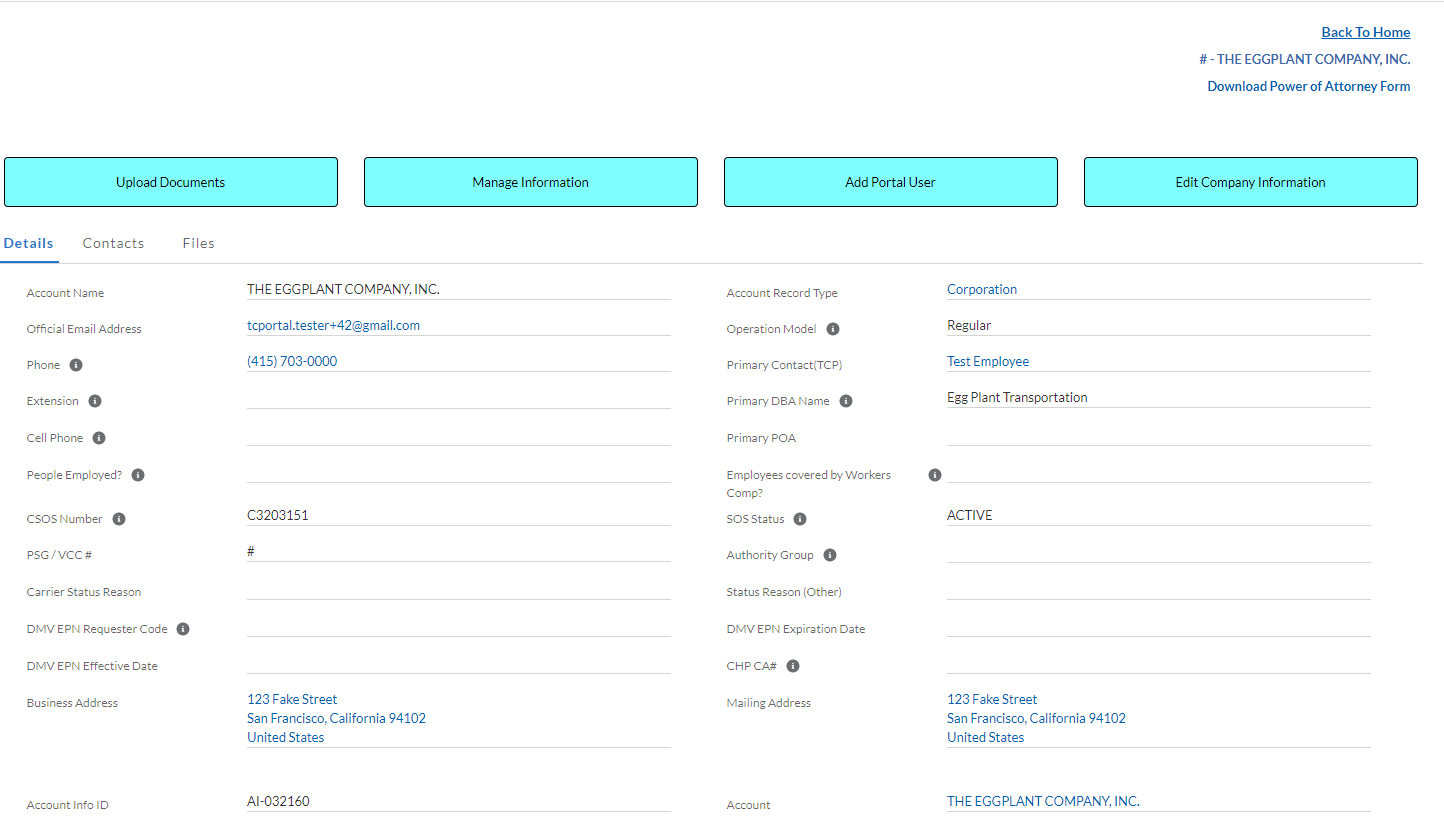1444x816 pixels.
Task: Click the Primary DBA Name info icon
Action: click(846, 401)
